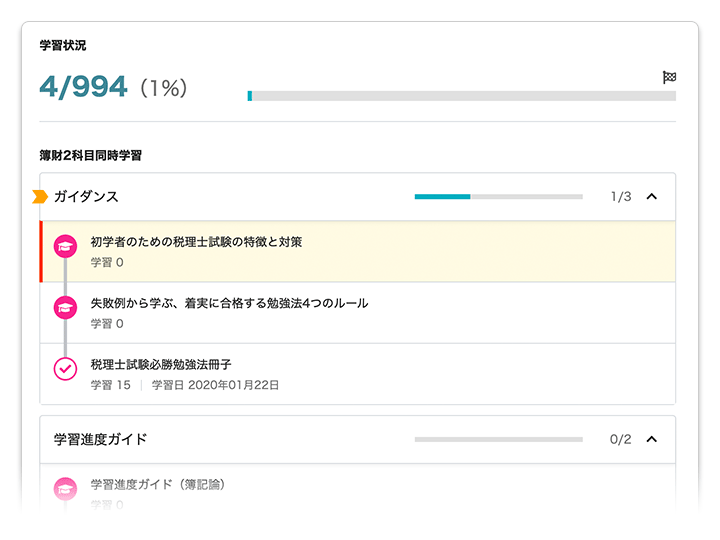Click the ガイダンス section header title
720x540 pixels.
pos(86,197)
